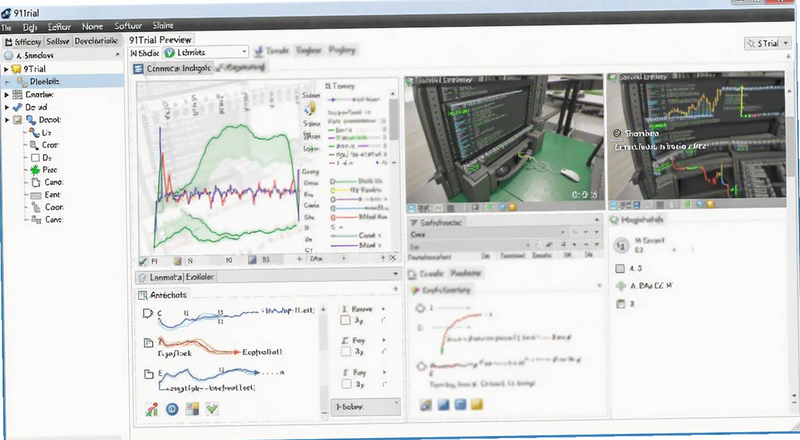
Task: Click the yellow square icon in bottom center panel
Action: [477, 405]
